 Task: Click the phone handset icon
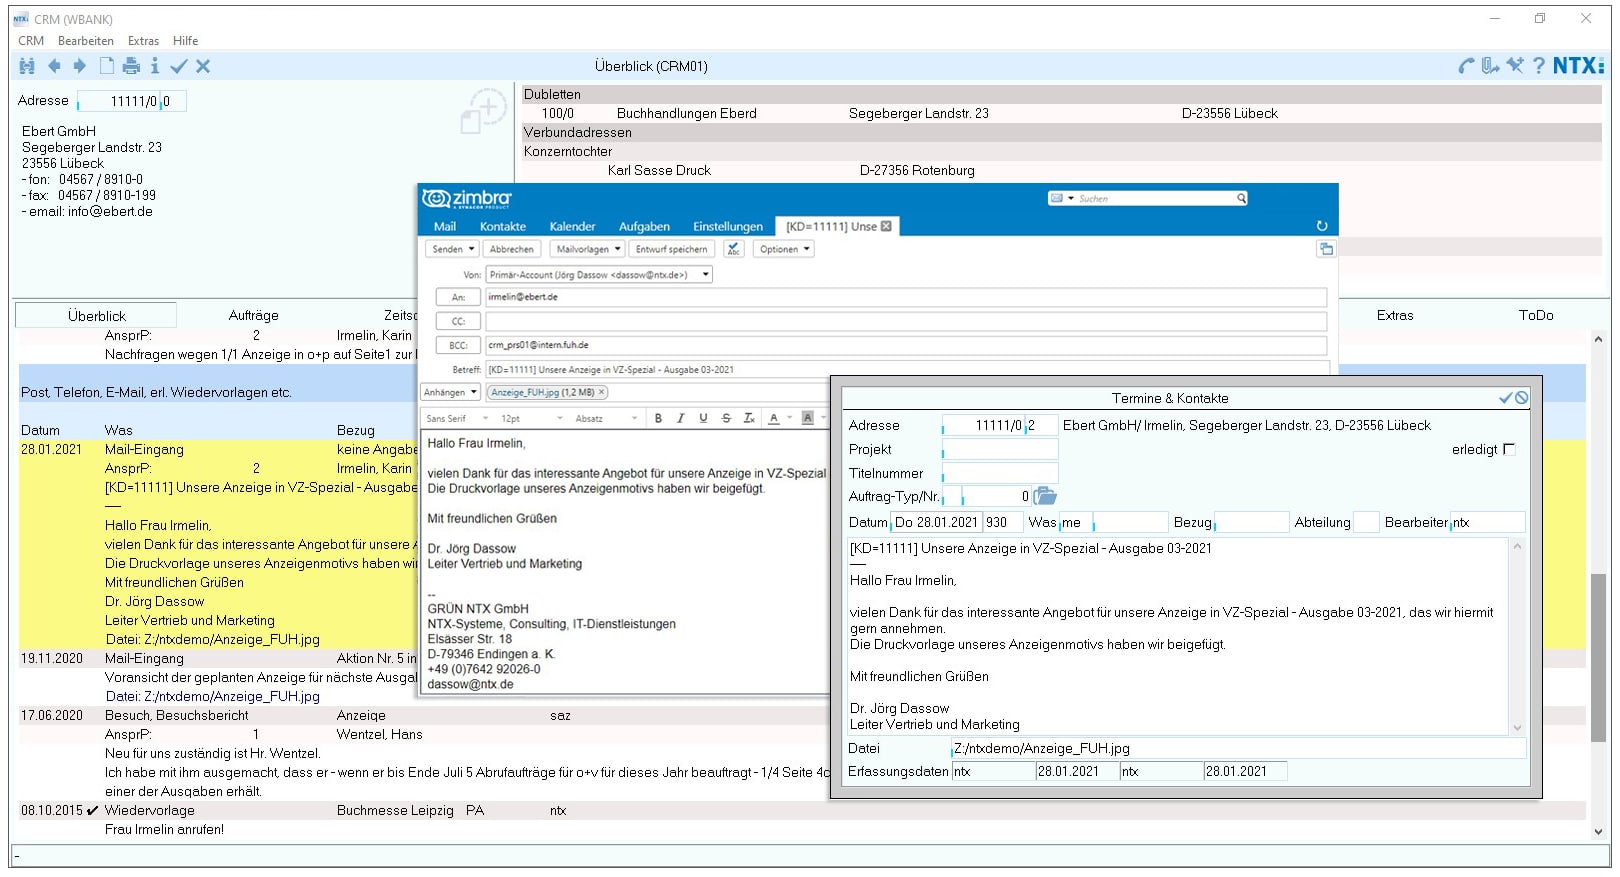[1467, 66]
